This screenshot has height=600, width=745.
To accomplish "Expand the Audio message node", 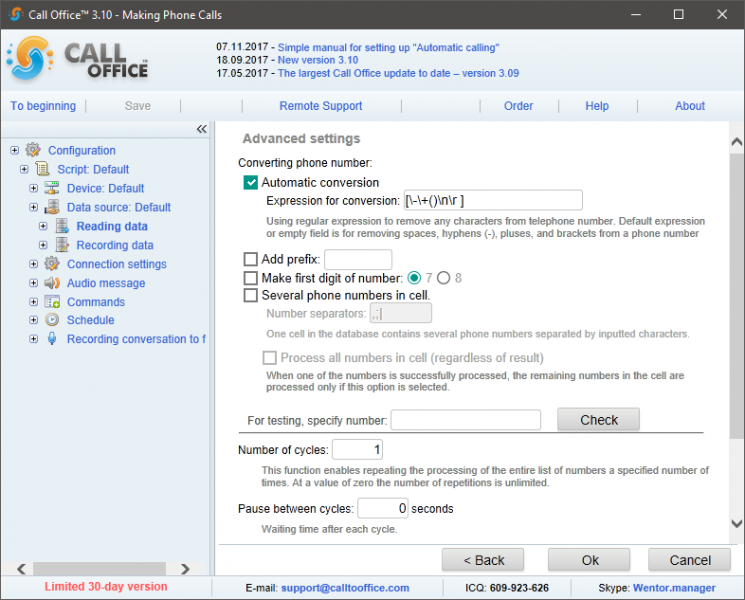I will click(33, 283).
